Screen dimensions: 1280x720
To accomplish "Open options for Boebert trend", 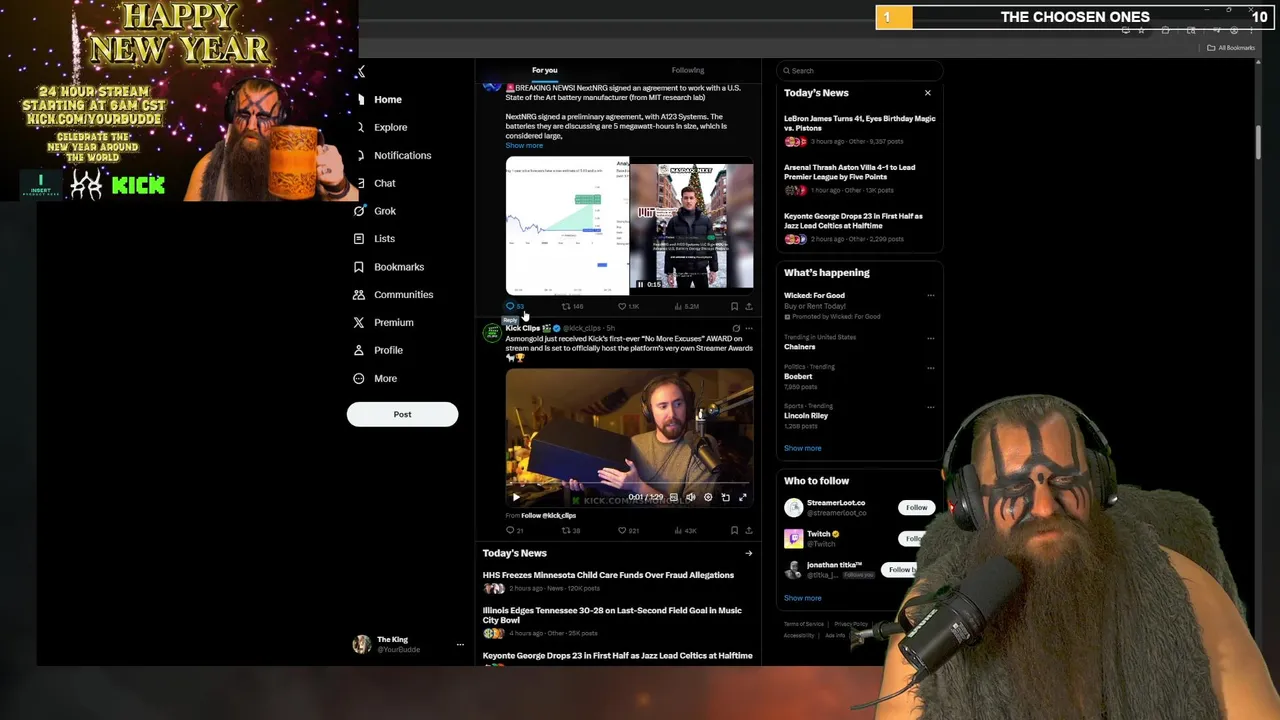I will tap(930, 368).
